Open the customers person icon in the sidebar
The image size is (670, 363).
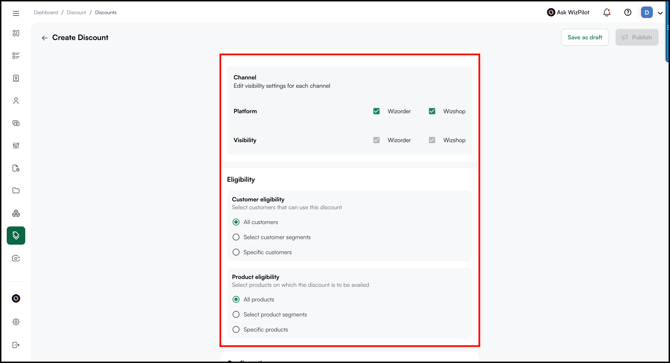tap(16, 101)
